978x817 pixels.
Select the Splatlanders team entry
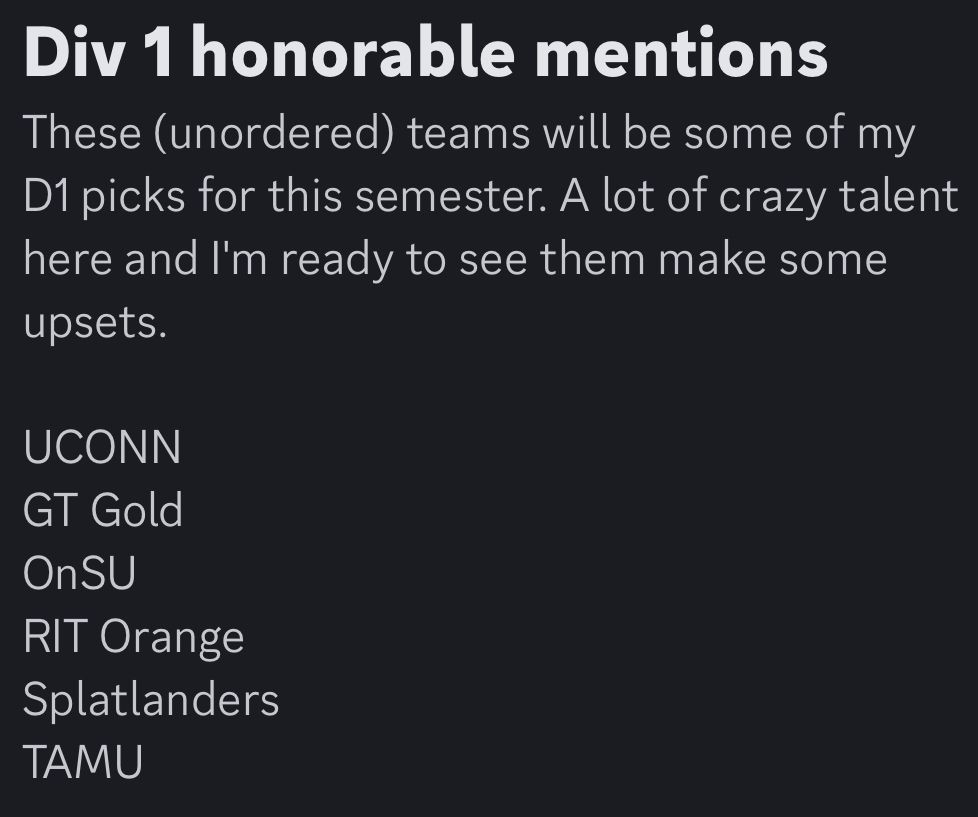coord(151,699)
